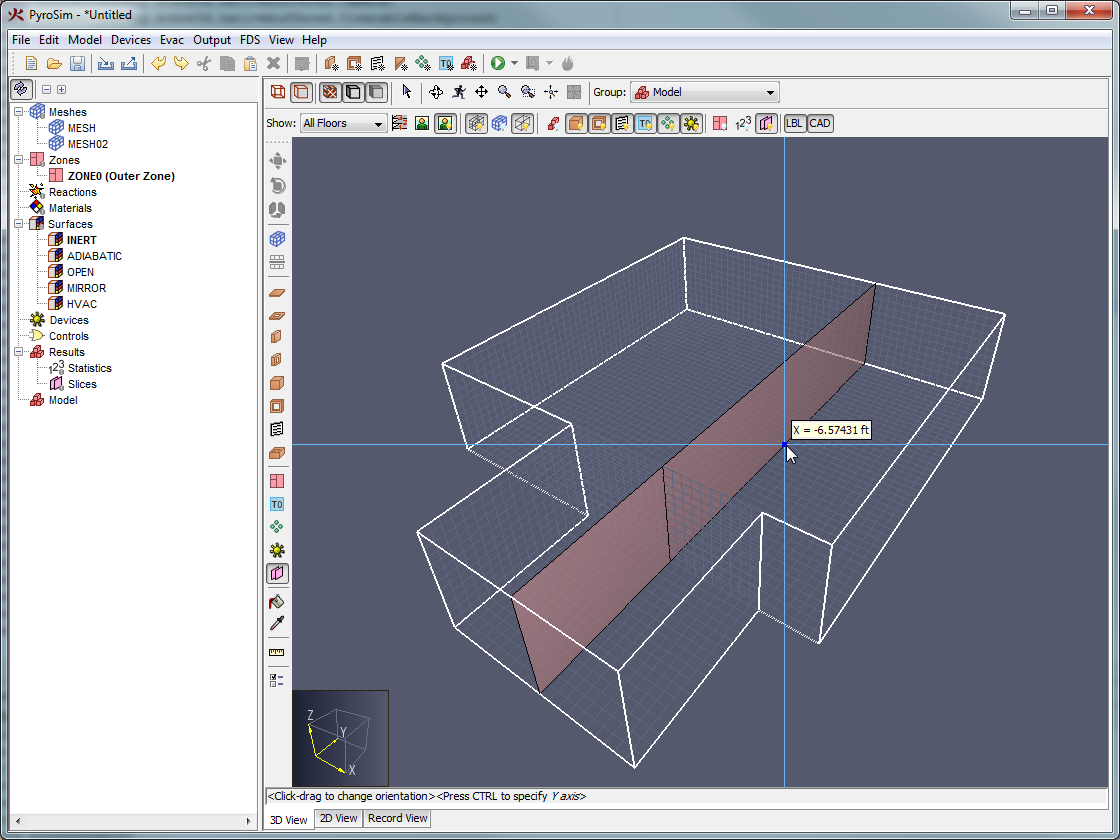The image size is (1120, 840).
Task: Open the Tool Properties icon
Action: [277, 680]
